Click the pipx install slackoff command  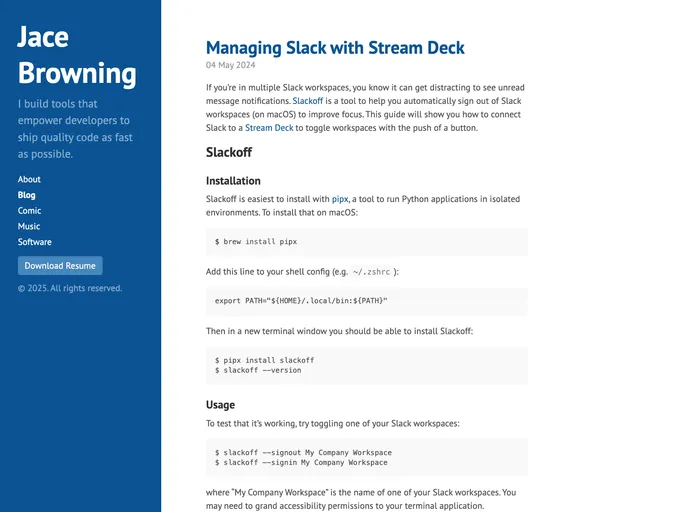pos(265,360)
